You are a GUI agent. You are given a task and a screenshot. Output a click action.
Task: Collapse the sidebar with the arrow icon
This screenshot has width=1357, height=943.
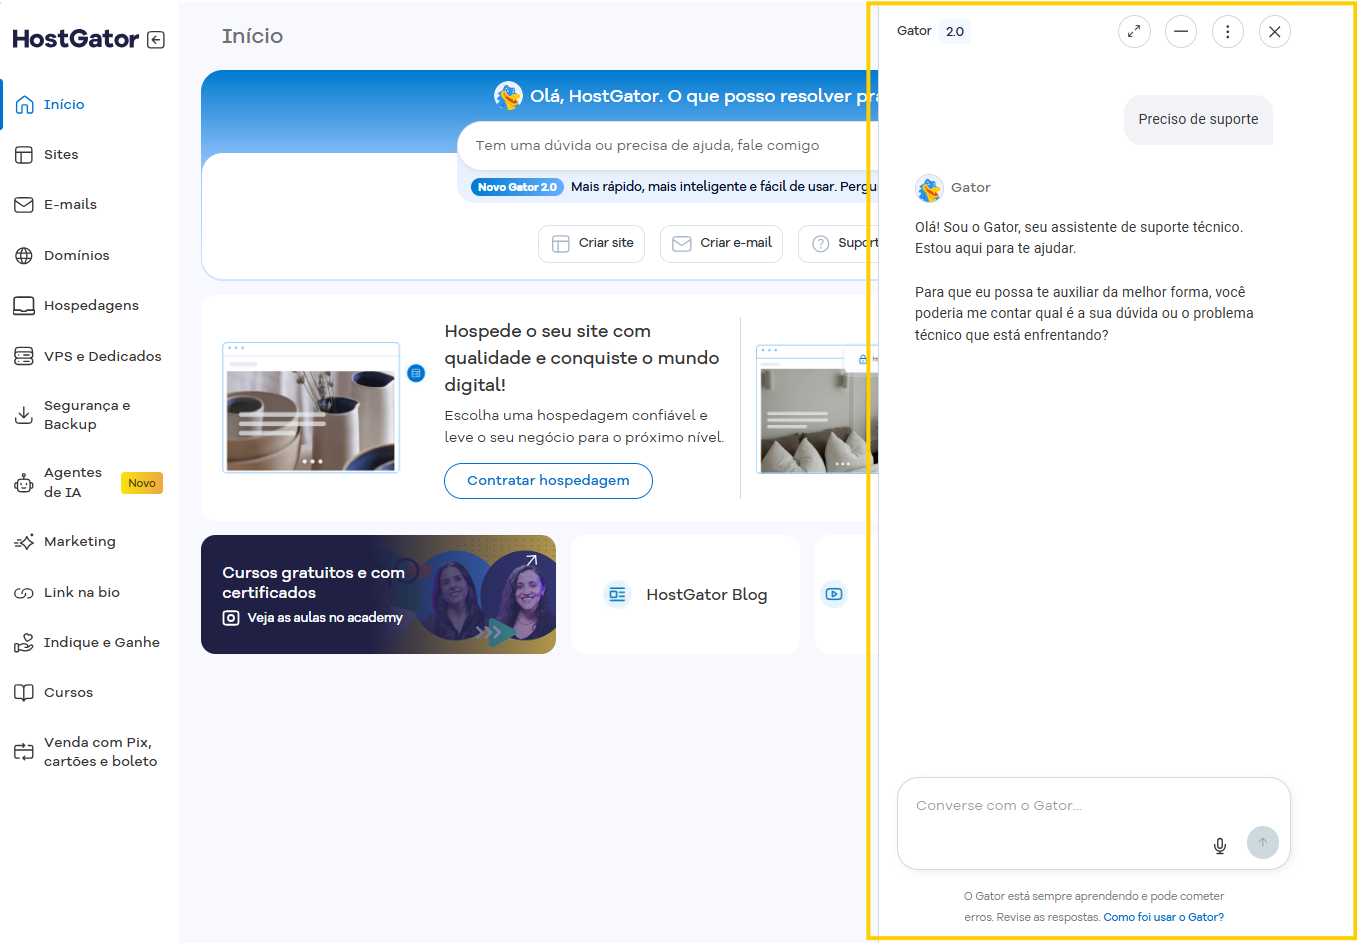[156, 40]
